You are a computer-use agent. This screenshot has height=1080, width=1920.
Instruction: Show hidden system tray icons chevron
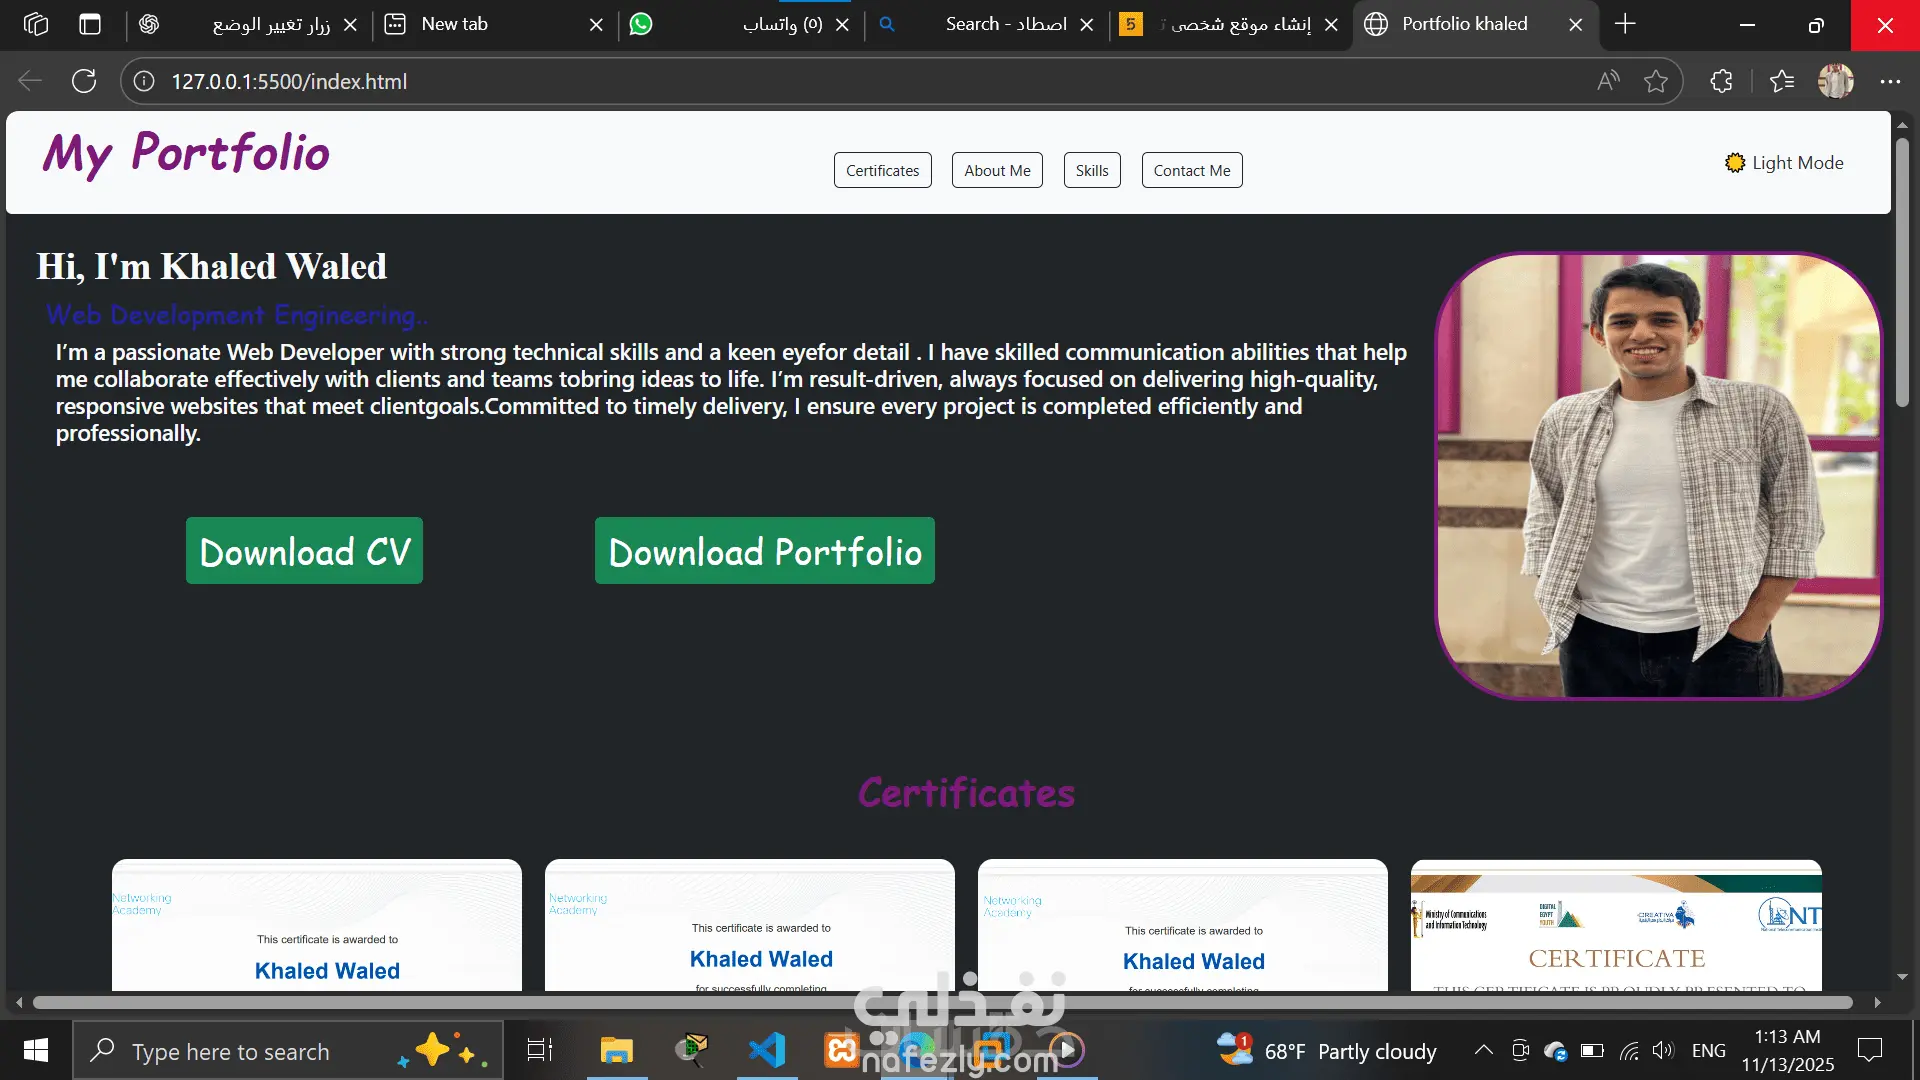[1484, 1050]
